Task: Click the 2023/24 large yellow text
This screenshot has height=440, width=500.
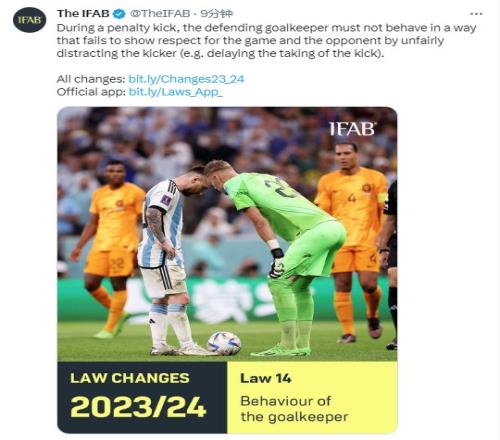Action: 138,407
